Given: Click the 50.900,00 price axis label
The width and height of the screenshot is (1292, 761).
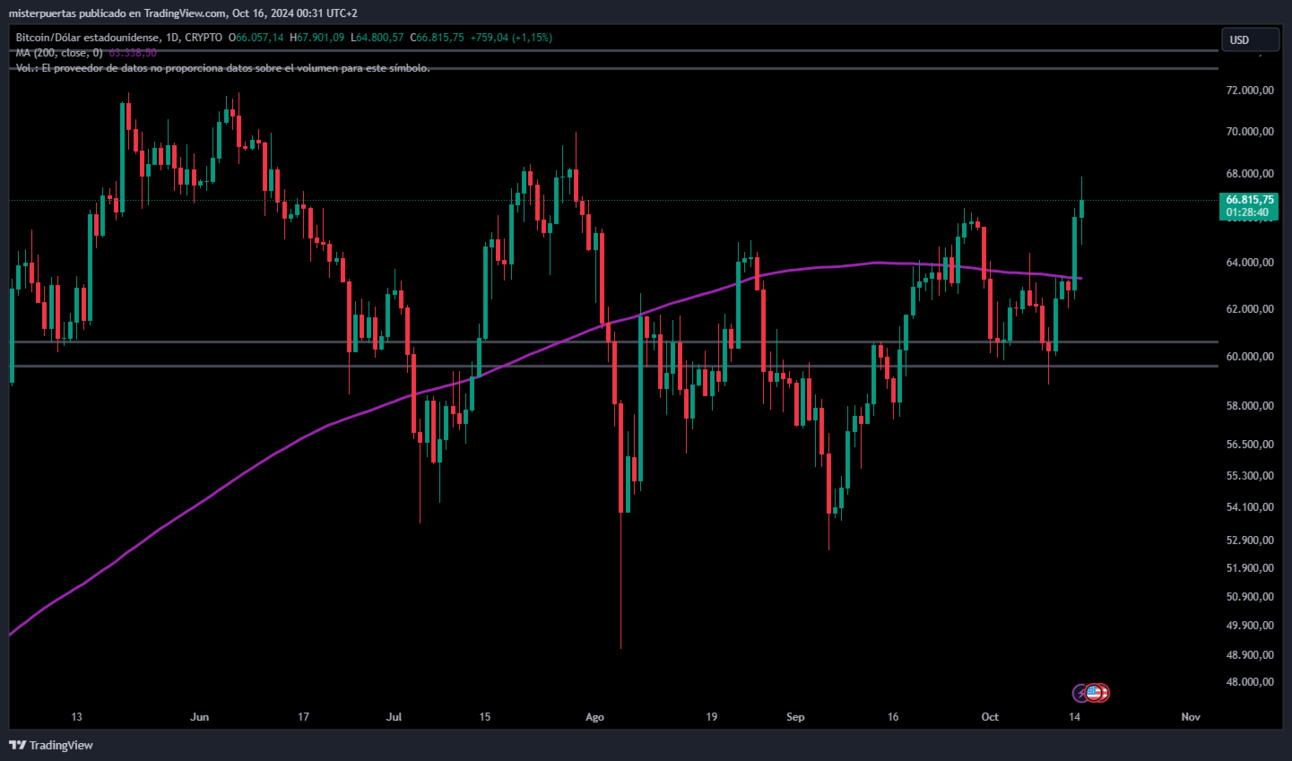Looking at the screenshot, I should (1250, 597).
